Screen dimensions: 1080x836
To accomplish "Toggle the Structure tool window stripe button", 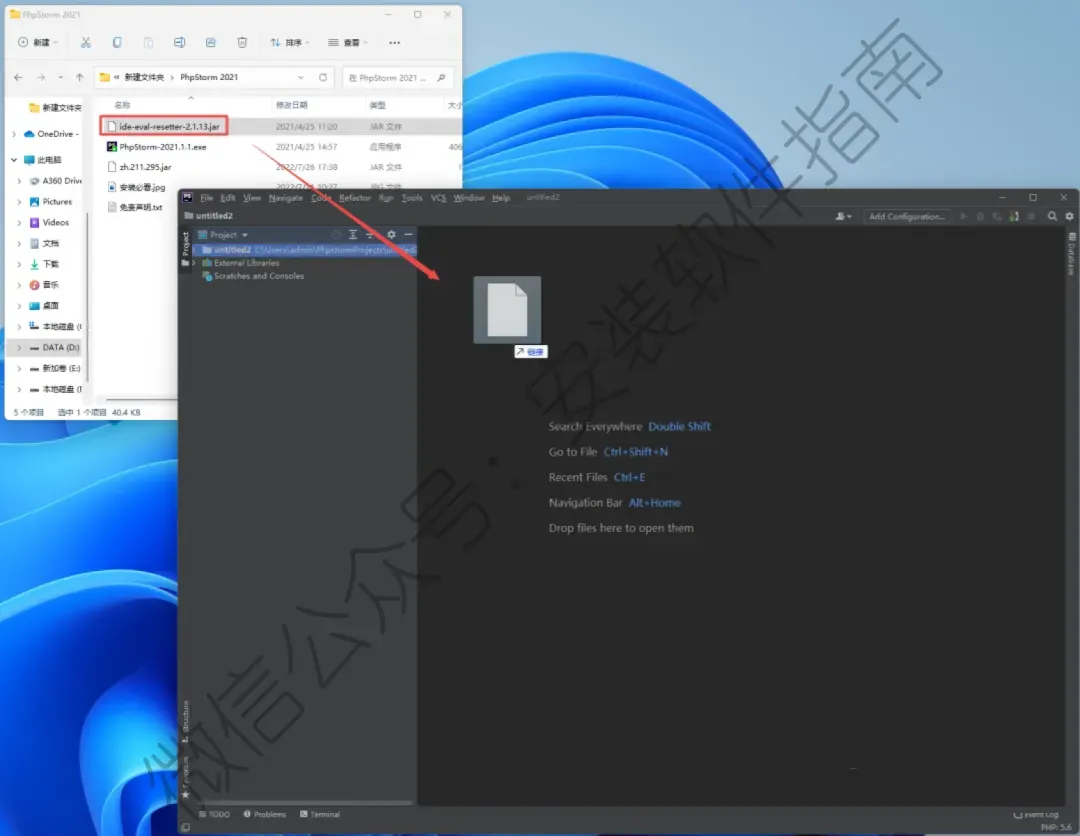I will tap(185, 722).
